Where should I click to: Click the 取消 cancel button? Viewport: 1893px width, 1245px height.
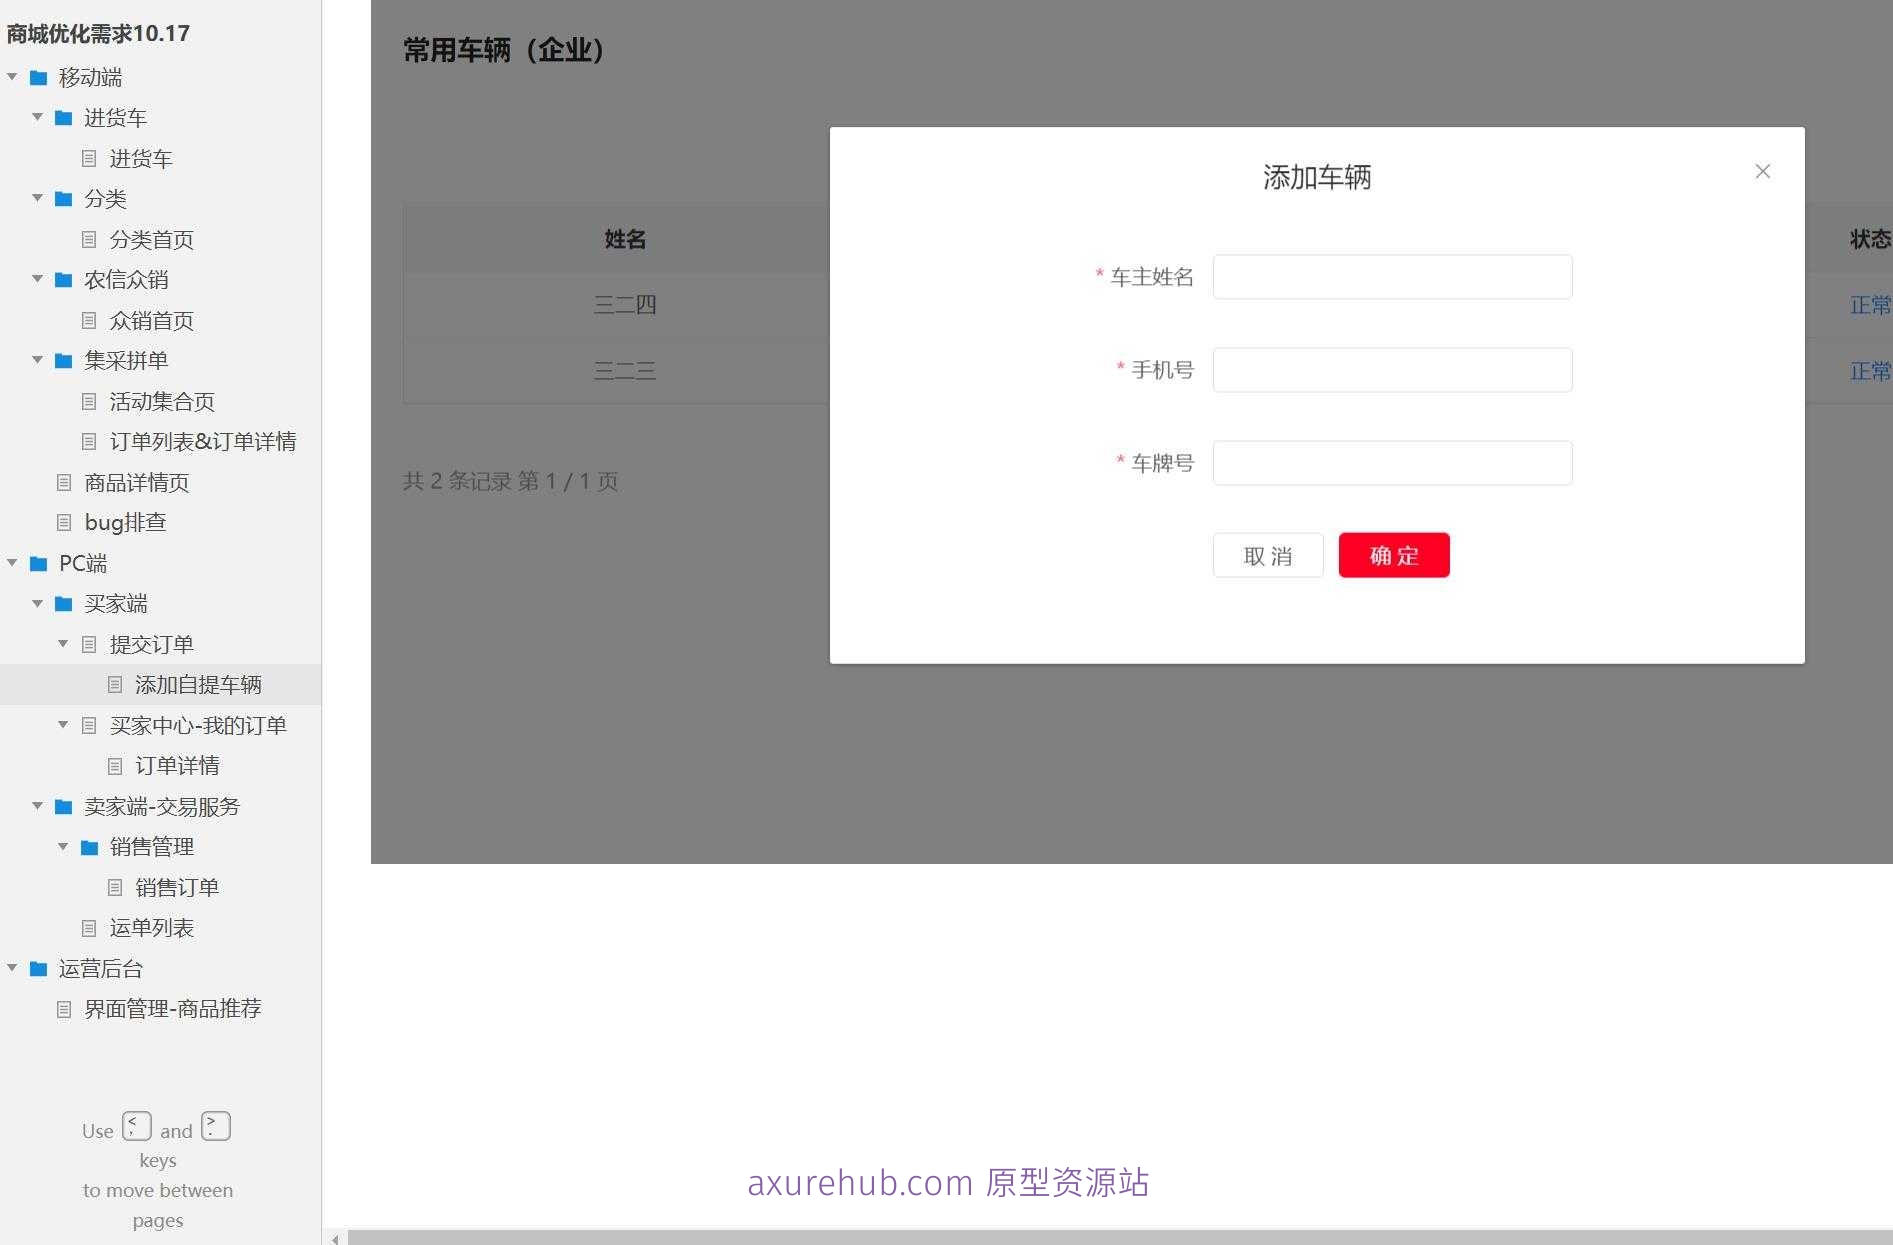click(1267, 555)
